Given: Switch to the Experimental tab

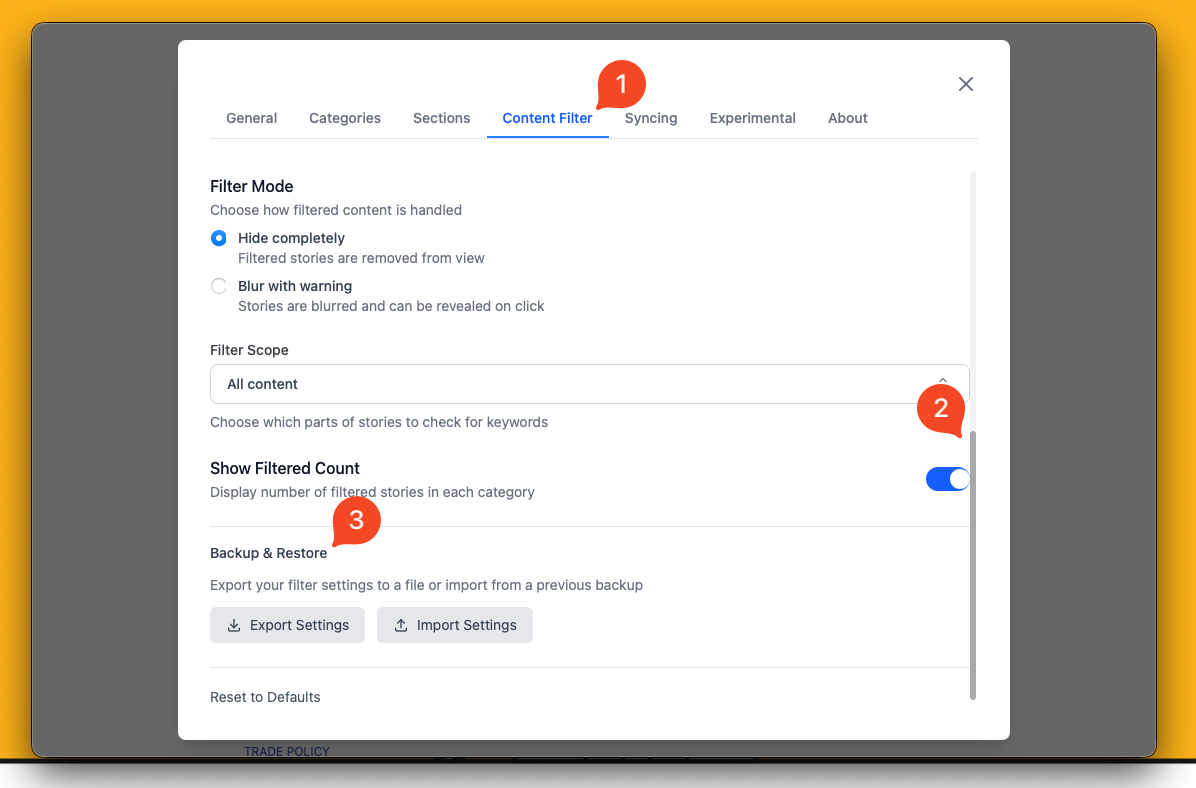Looking at the screenshot, I should tap(752, 118).
